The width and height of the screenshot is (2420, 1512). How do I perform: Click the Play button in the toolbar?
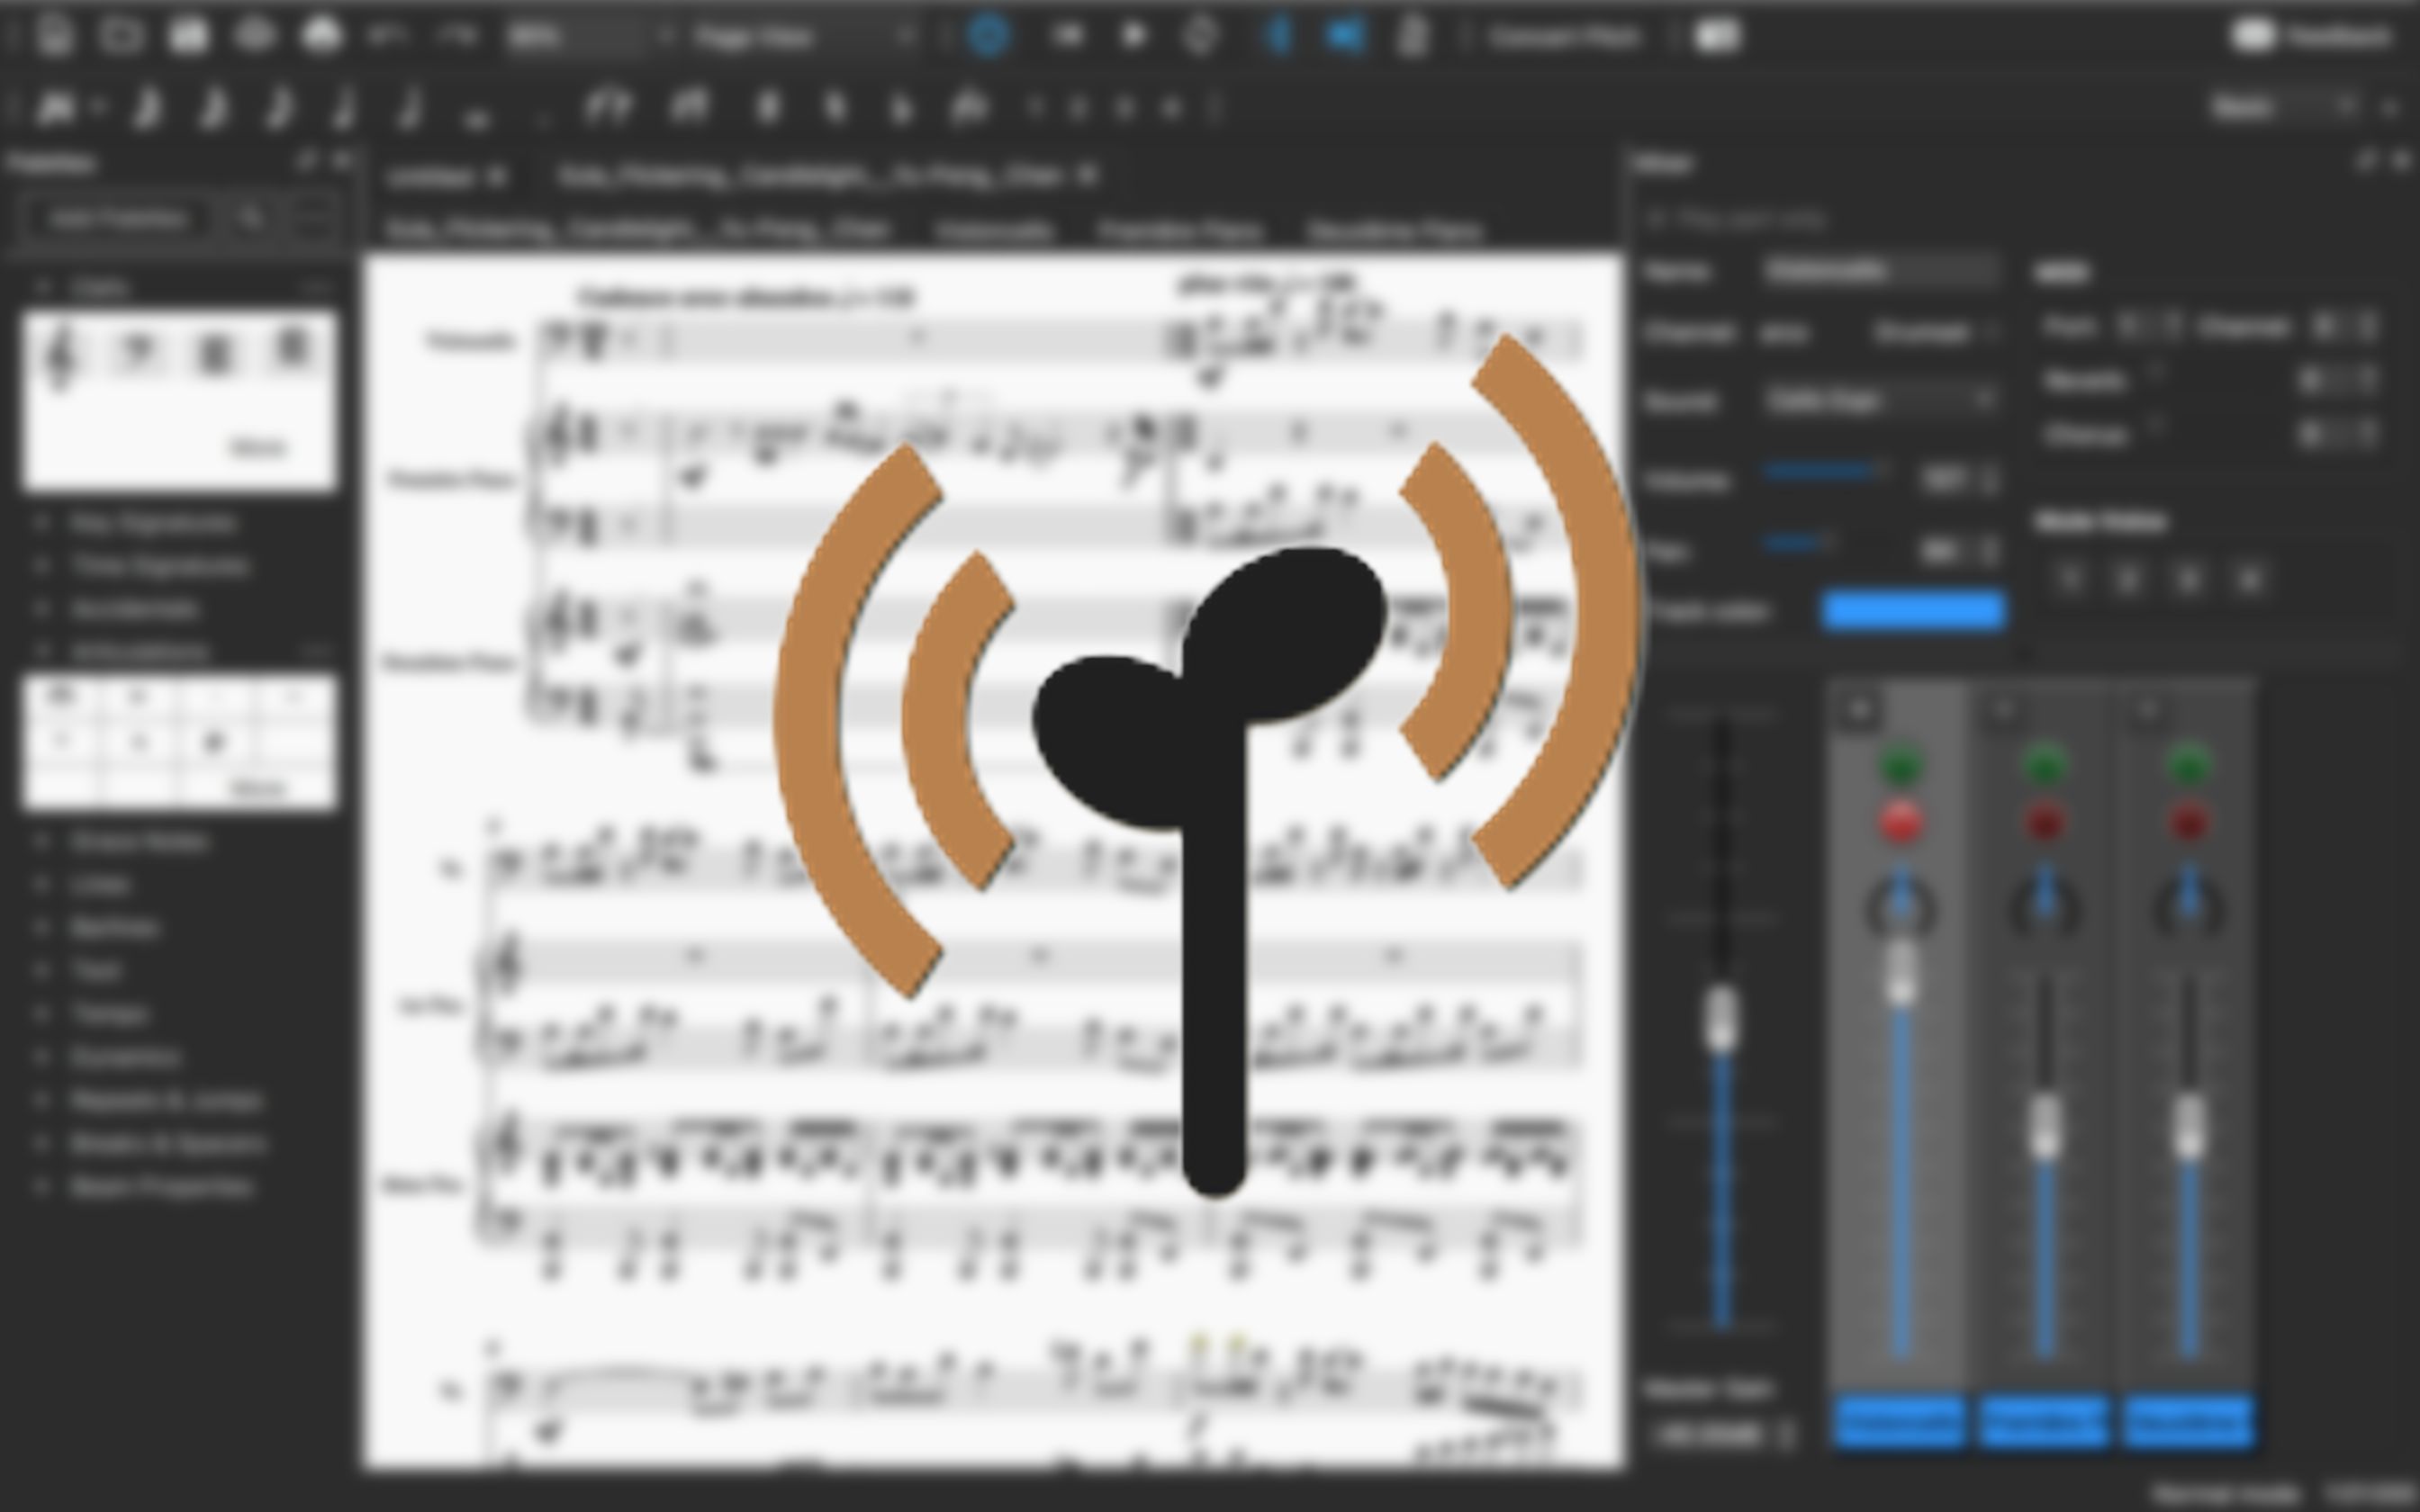pos(1133,36)
